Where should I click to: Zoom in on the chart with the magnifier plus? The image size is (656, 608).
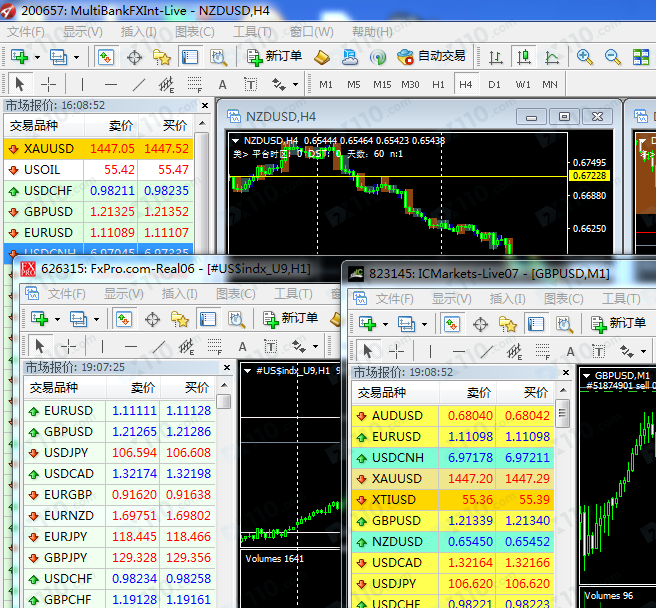pyautogui.click(x=585, y=57)
